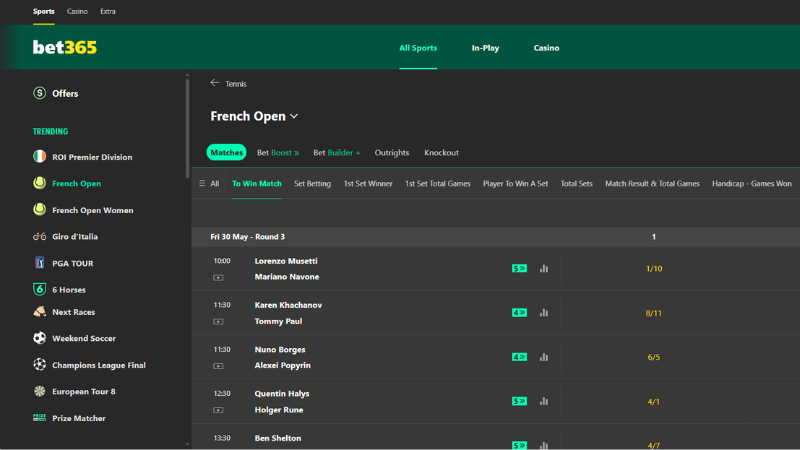Viewport: 800px width, 450px height.
Task: Open the Tommy Paul match row
Action: pos(278,321)
